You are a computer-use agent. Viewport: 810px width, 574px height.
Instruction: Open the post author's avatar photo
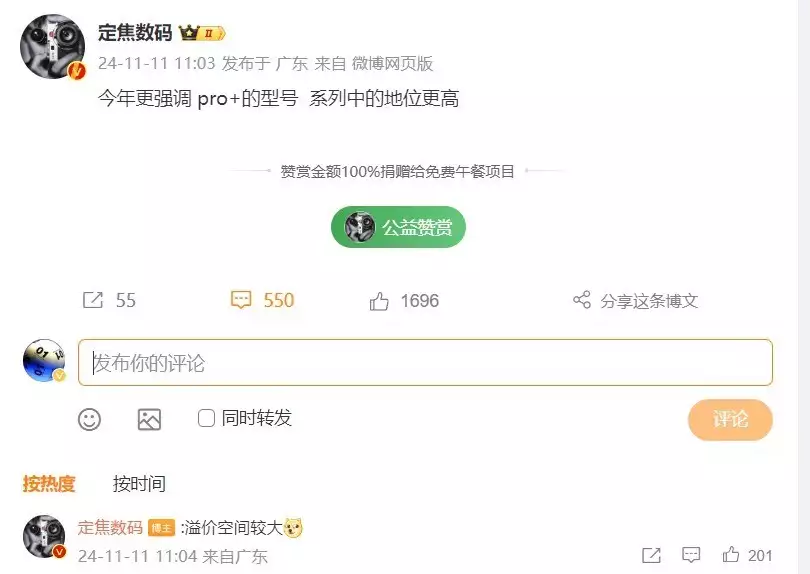point(52,46)
